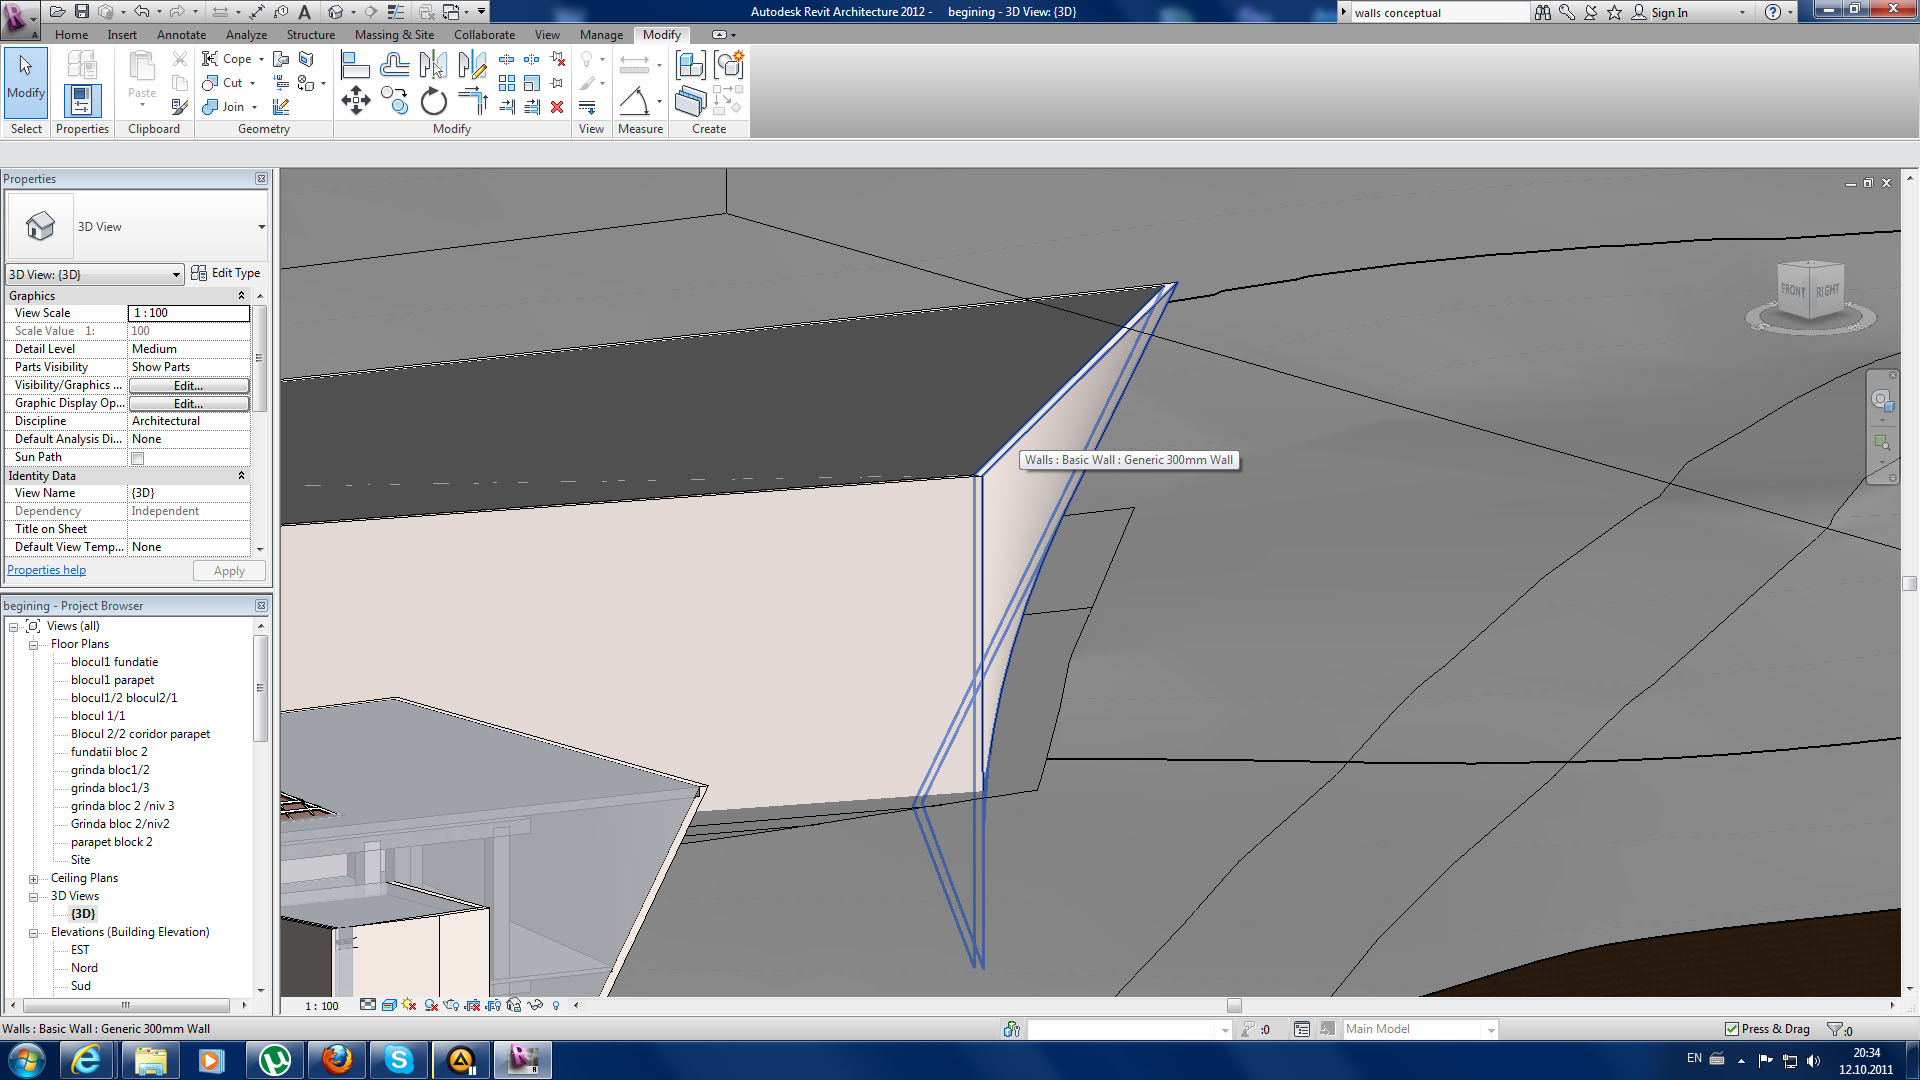The image size is (1920, 1080).
Task: Click the Trim/Extend to Corner icon
Action: tap(472, 100)
